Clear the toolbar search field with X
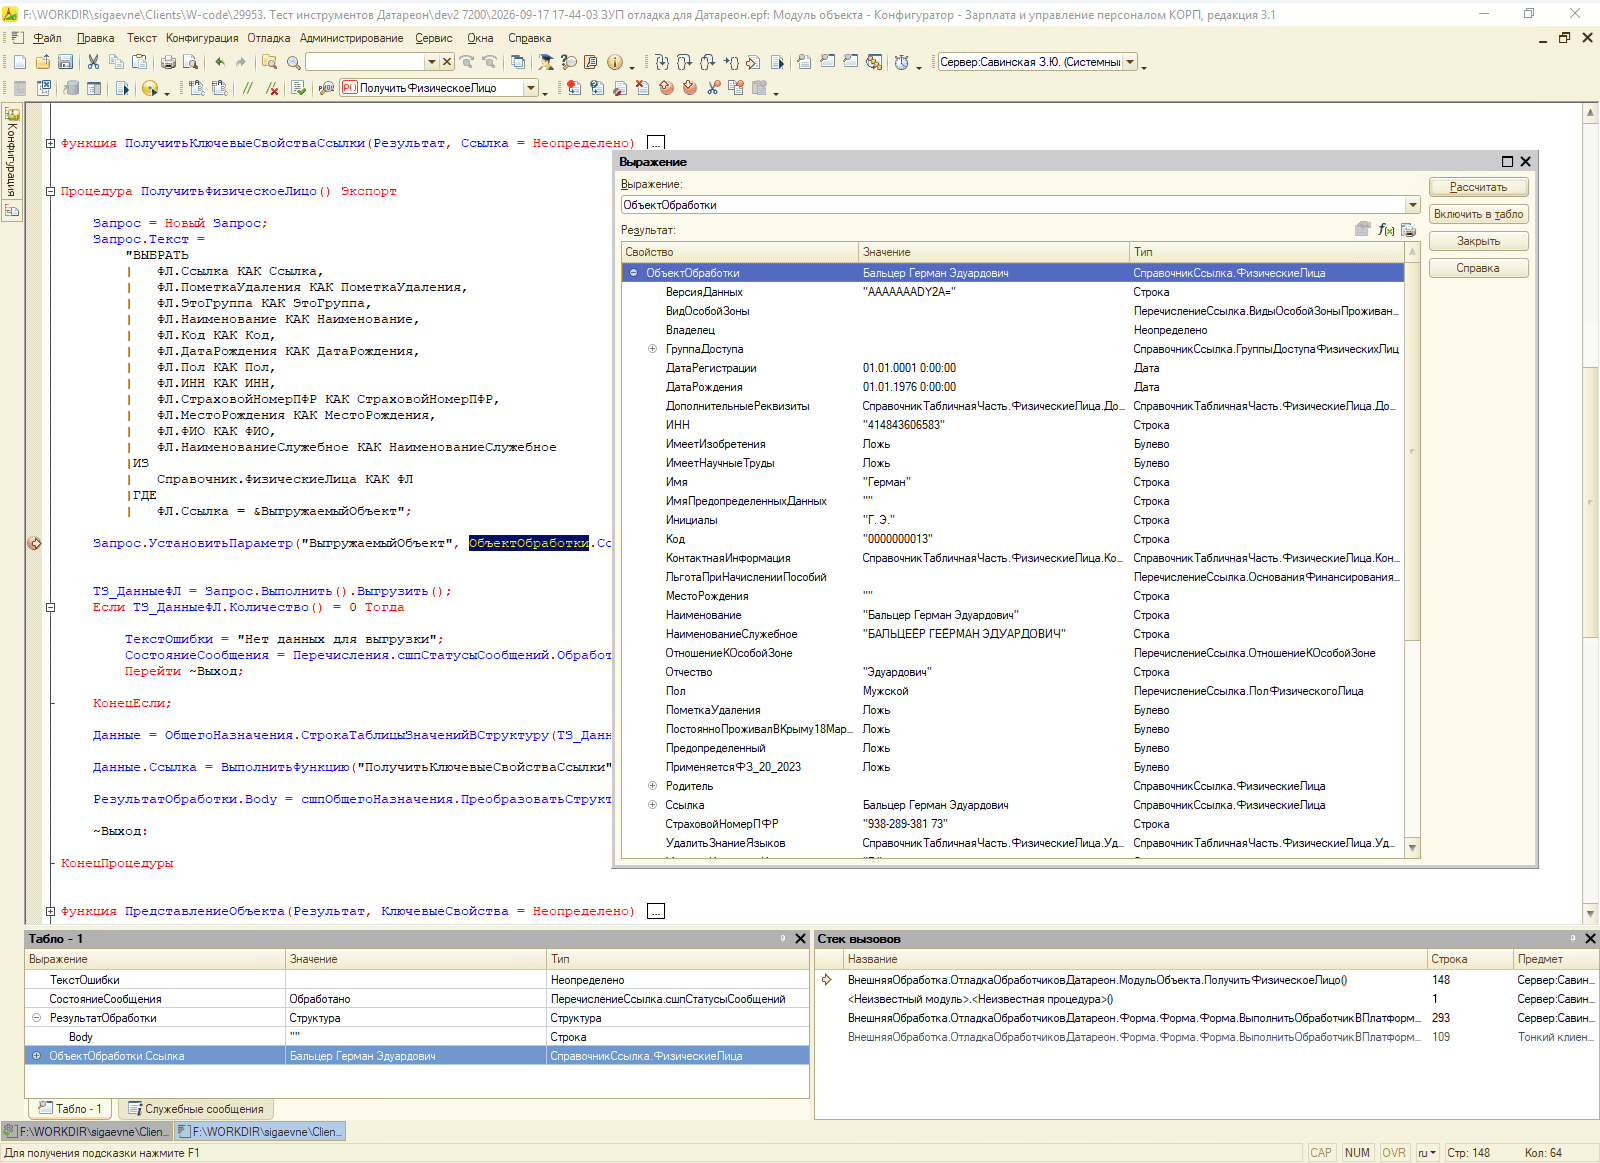 point(447,62)
